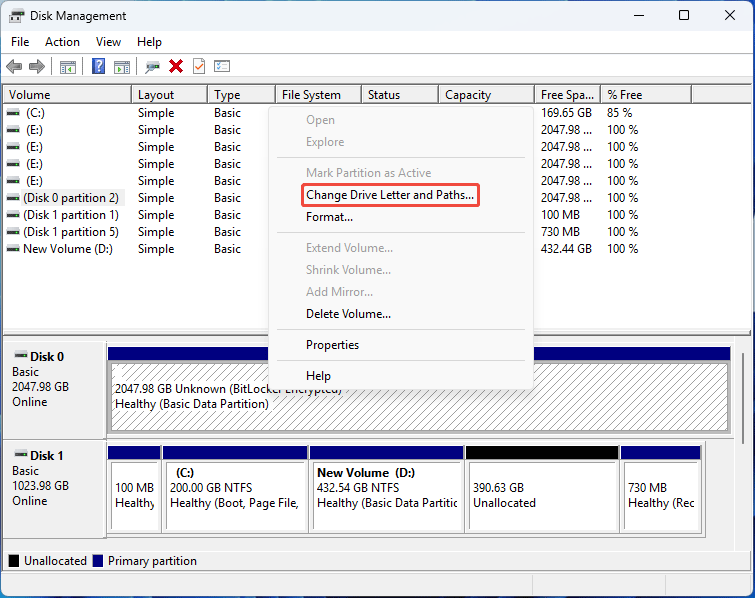
Task: Select the (C:) volume list row
Action: click(x=35, y=113)
